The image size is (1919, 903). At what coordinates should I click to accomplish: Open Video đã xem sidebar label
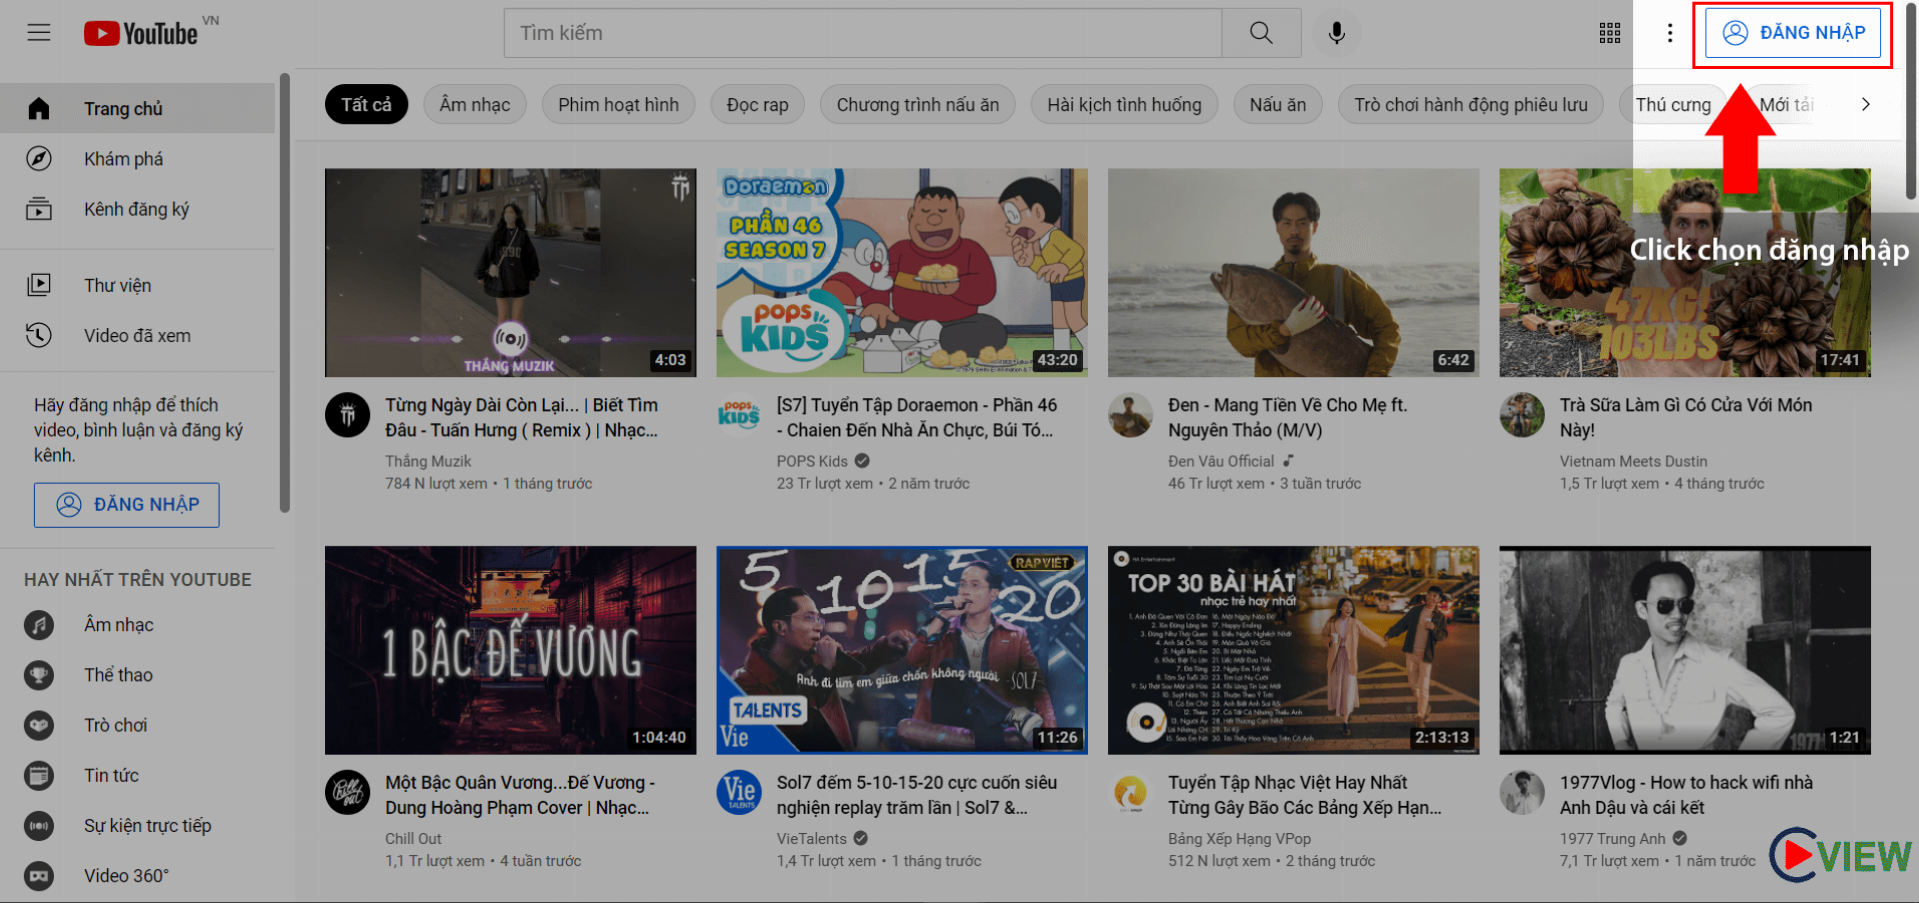tap(137, 336)
